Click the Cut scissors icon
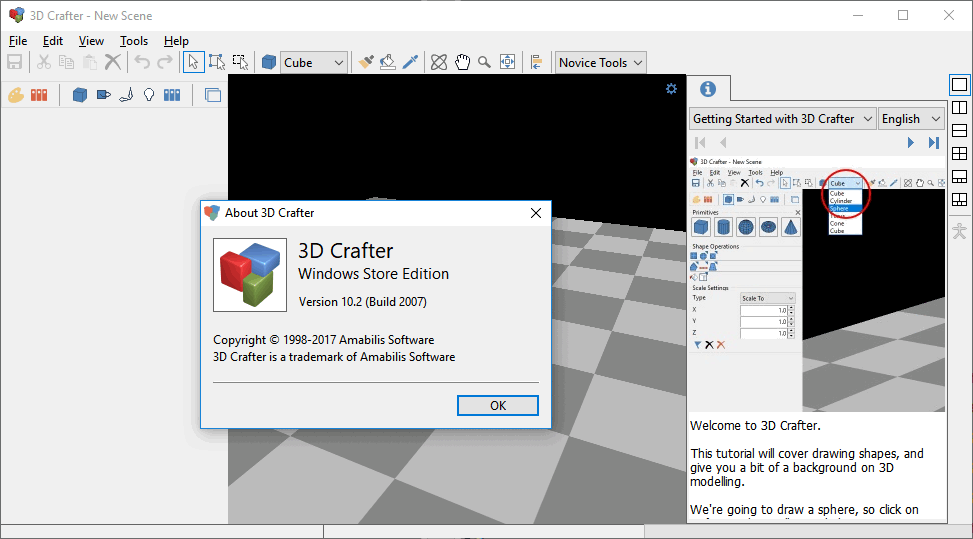 coord(43,62)
